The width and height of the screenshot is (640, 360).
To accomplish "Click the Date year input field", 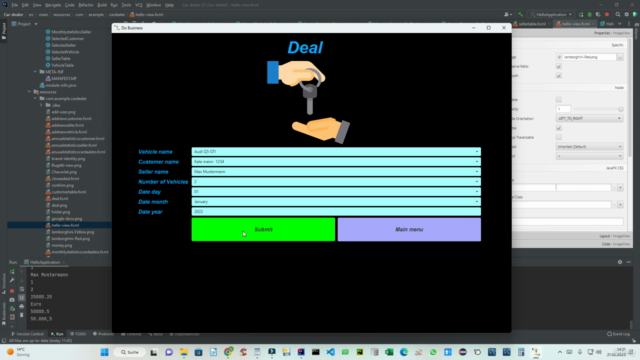I will pyautogui.click(x=336, y=211).
